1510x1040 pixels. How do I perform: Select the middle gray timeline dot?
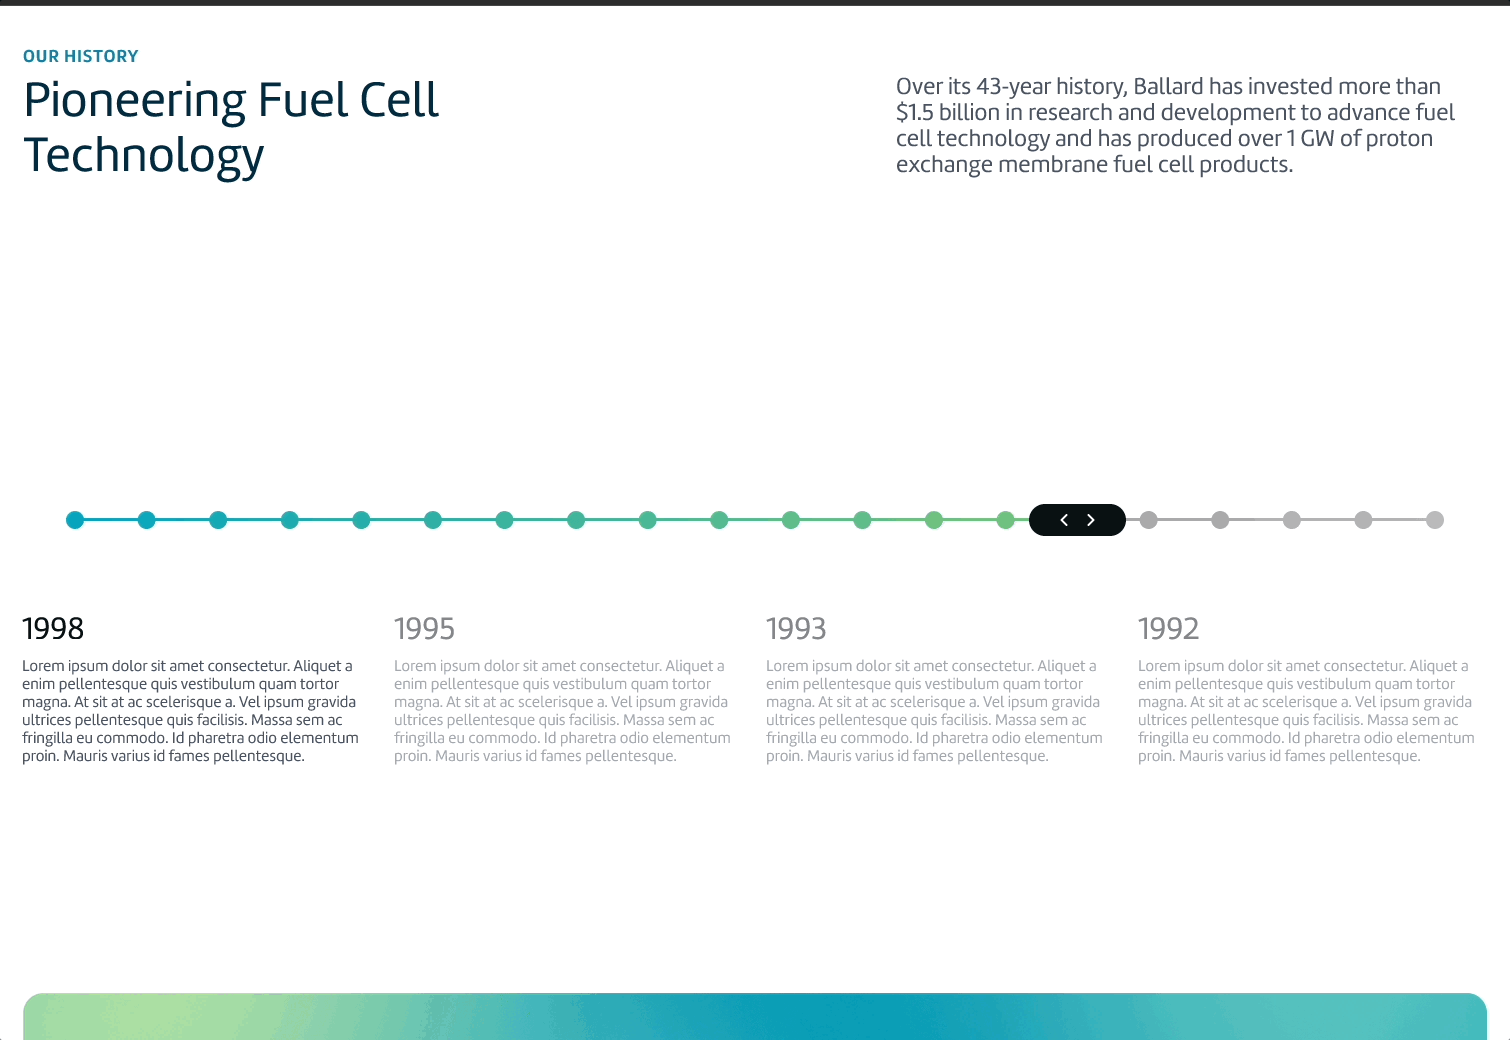pyautogui.click(x=1292, y=520)
